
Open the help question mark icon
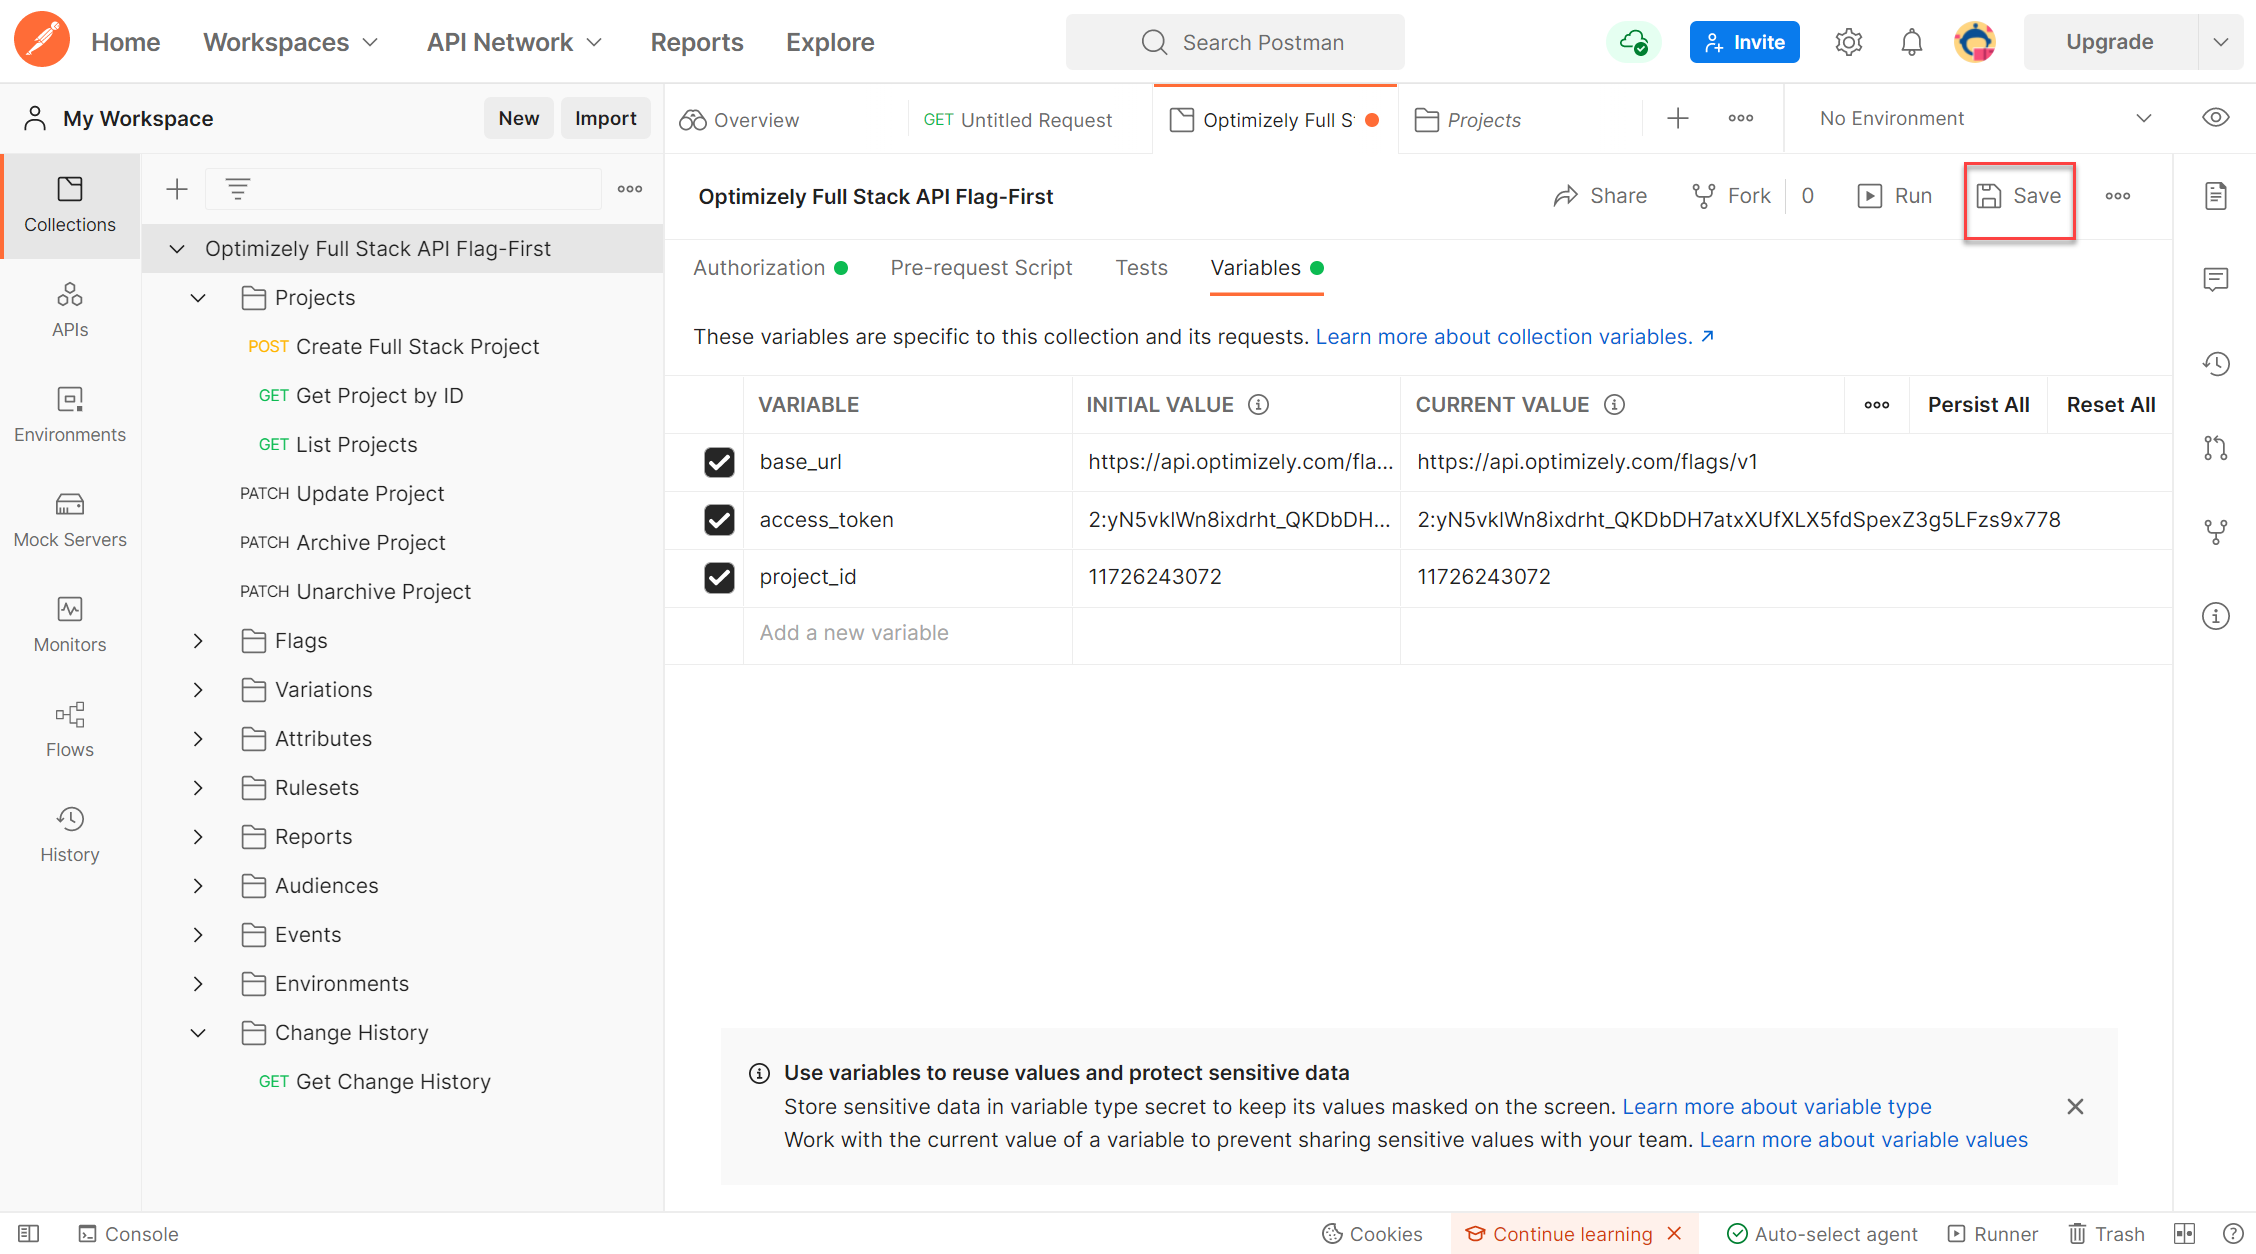tap(2233, 1234)
